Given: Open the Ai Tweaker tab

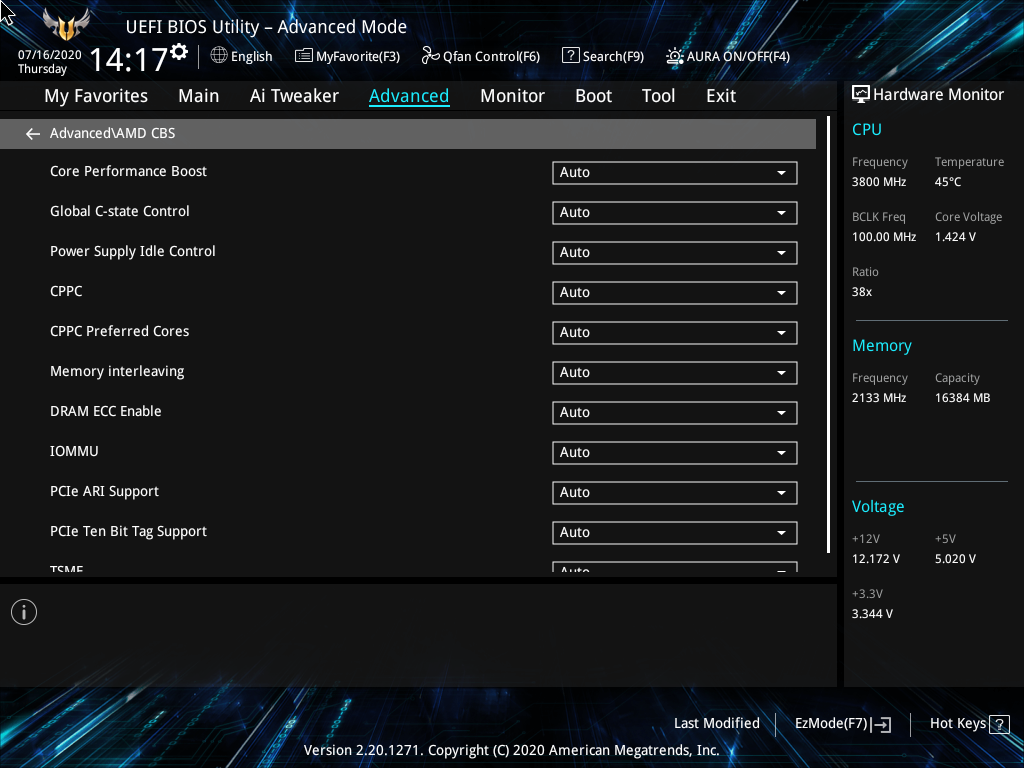Looking at the screenshot, I should [294, 96].
